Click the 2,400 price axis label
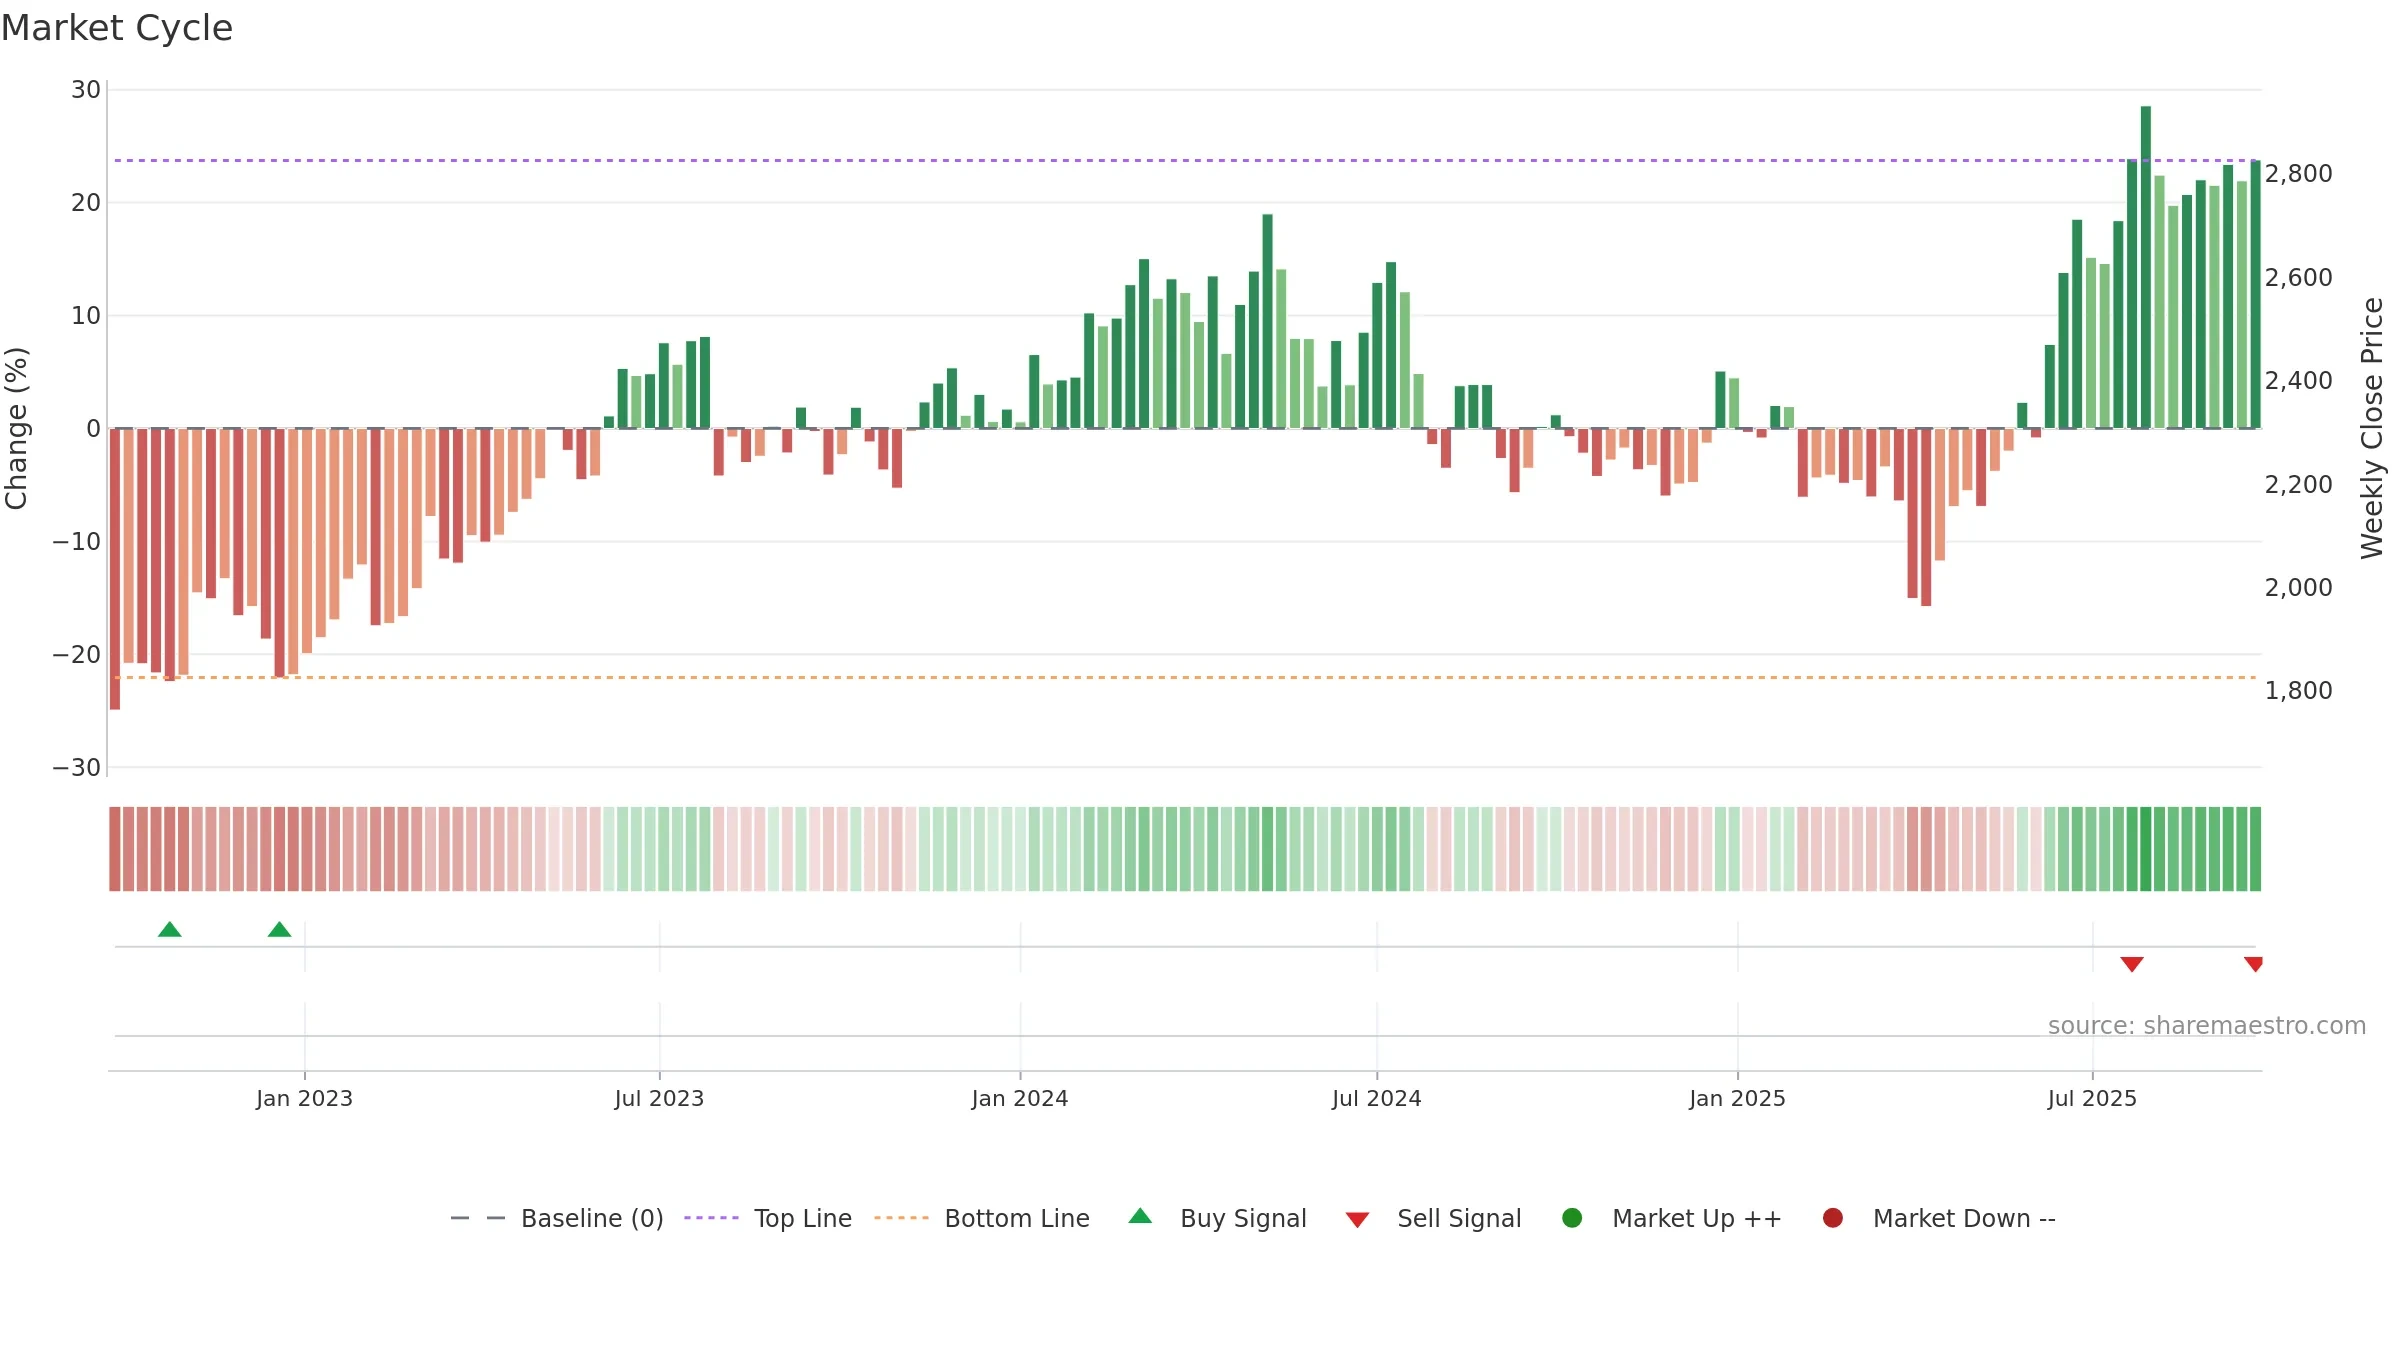Viewport: 2400px width, 1350px height. pos(2298,381)
